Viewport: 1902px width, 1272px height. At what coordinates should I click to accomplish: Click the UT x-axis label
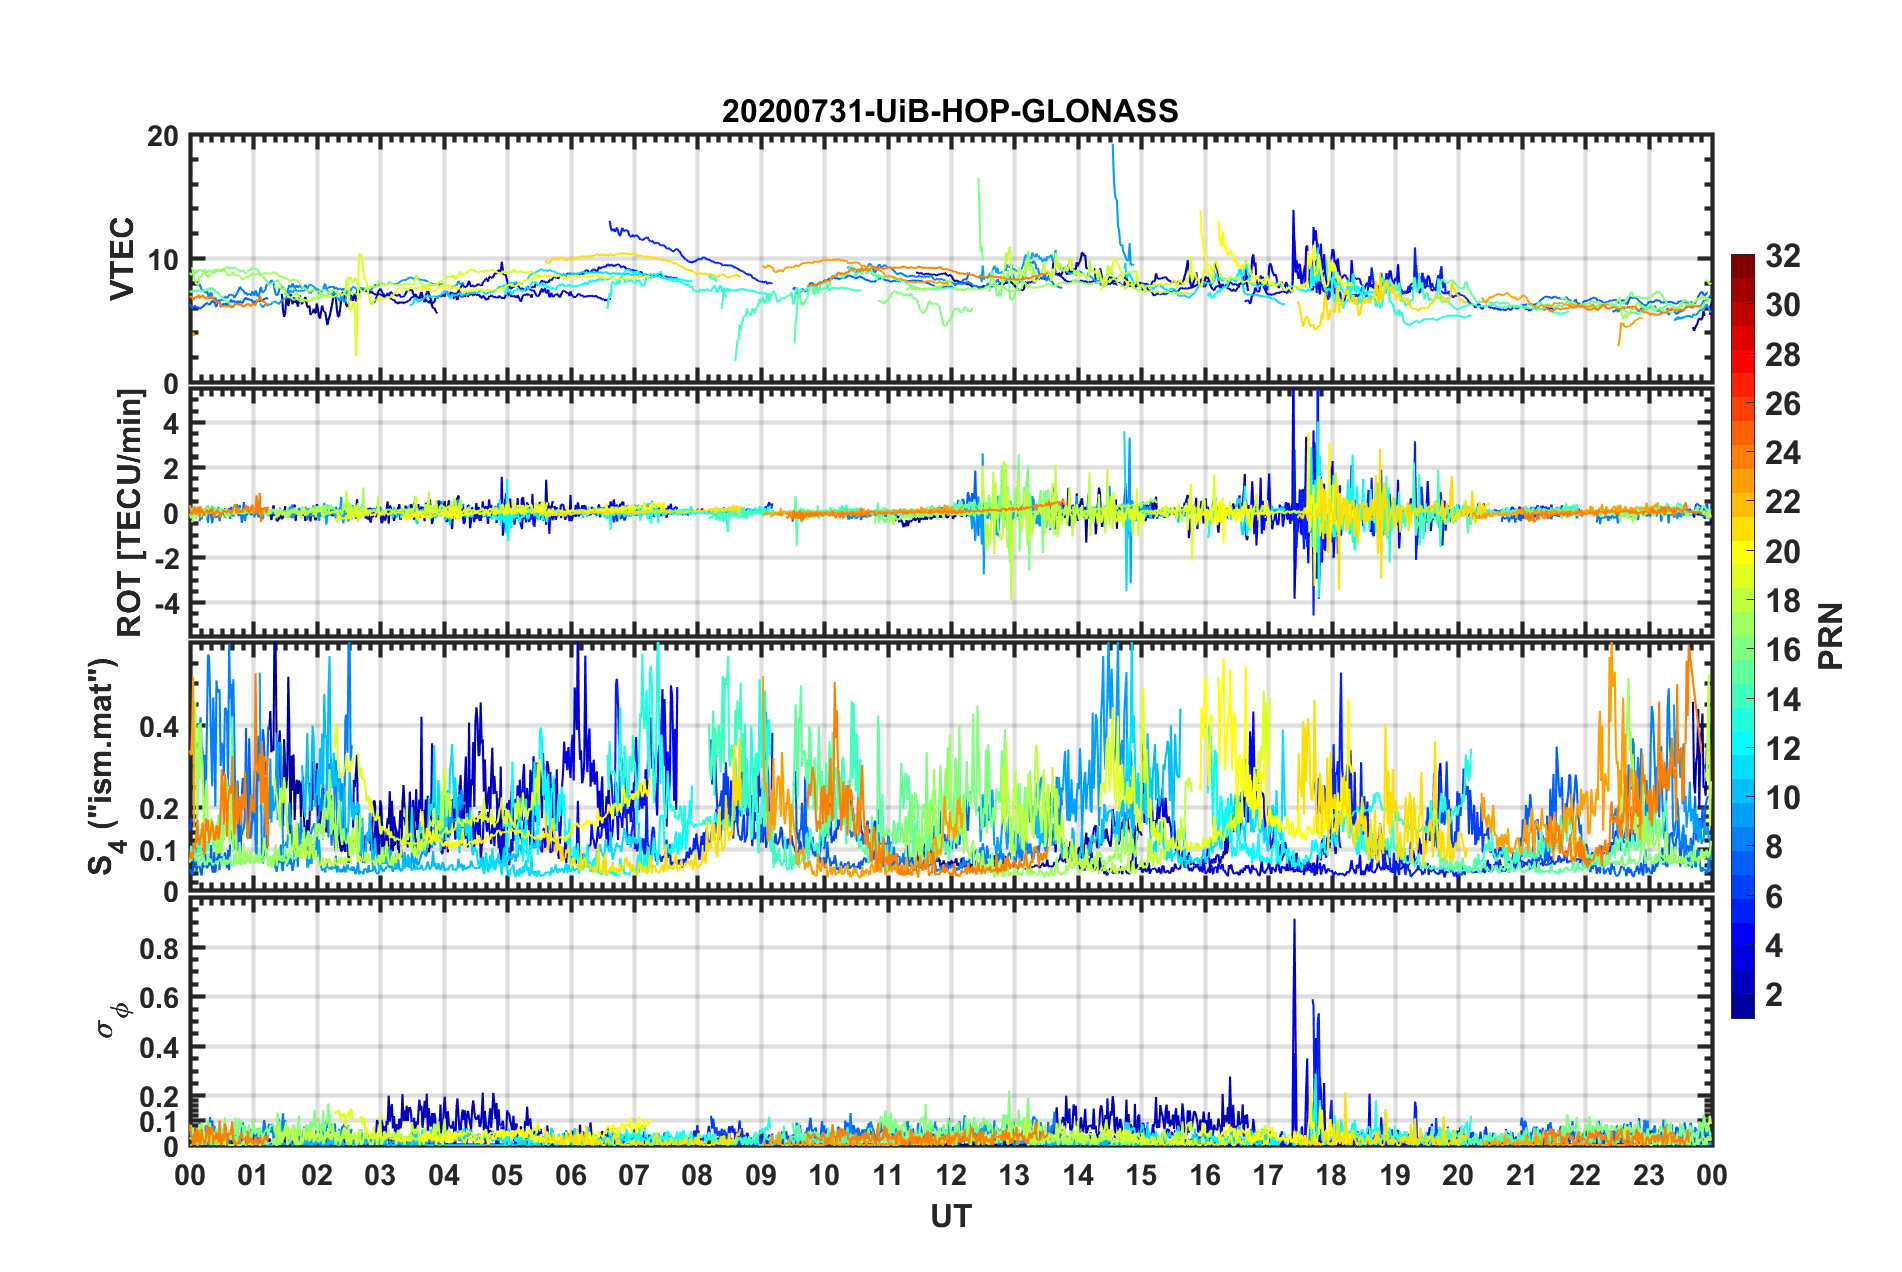pos(951,1216)
